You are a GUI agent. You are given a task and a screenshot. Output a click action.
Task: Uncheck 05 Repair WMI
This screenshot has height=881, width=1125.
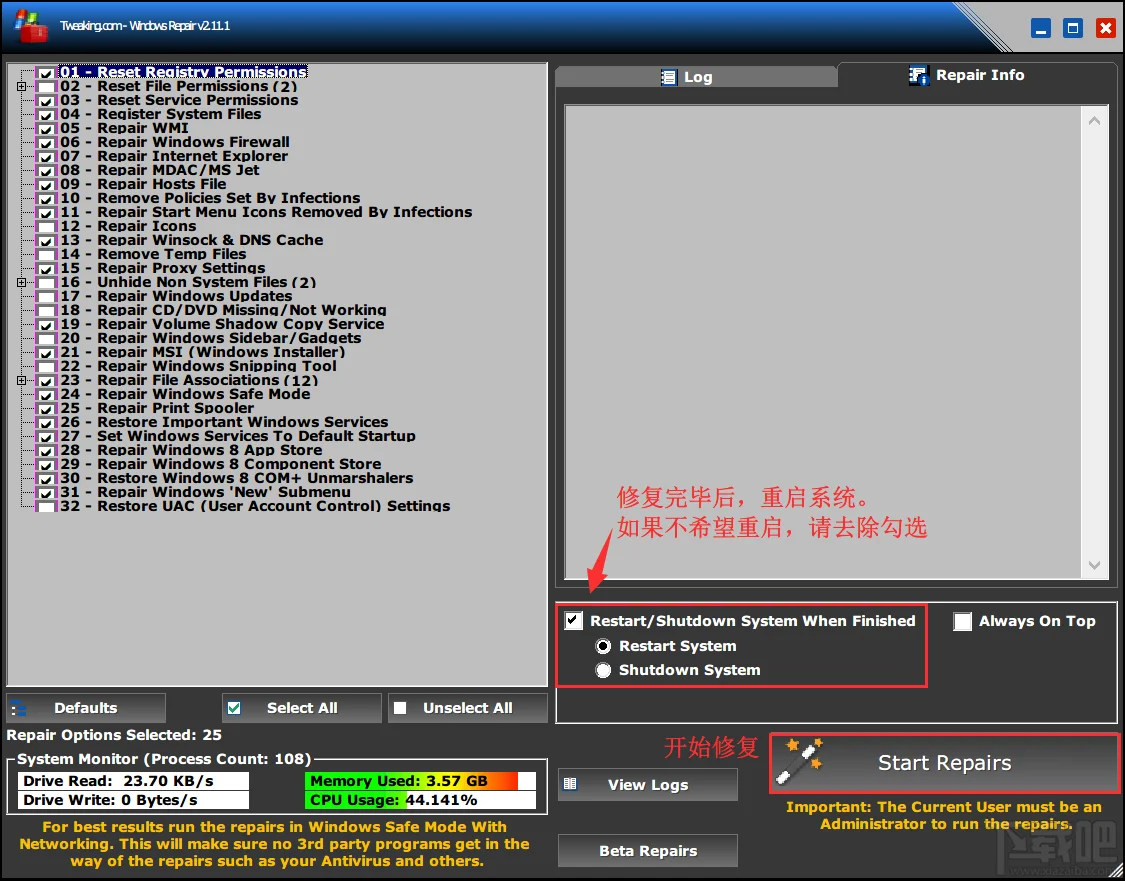46,128
